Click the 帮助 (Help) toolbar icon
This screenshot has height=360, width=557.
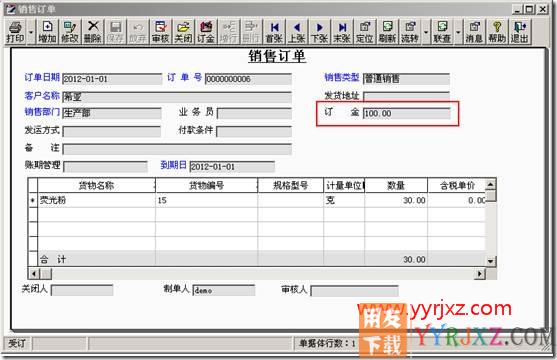pos(497,32)
